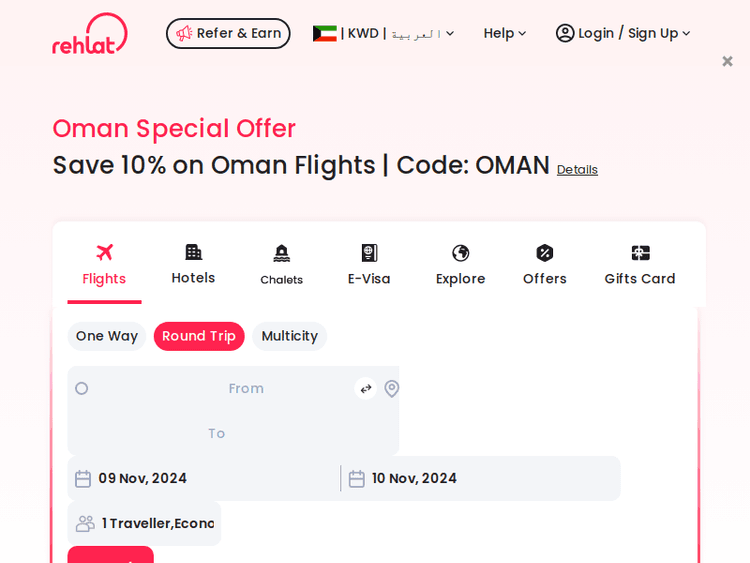Open Login / Sign Up dropdown
750x563 pixels.
(623, 34)
